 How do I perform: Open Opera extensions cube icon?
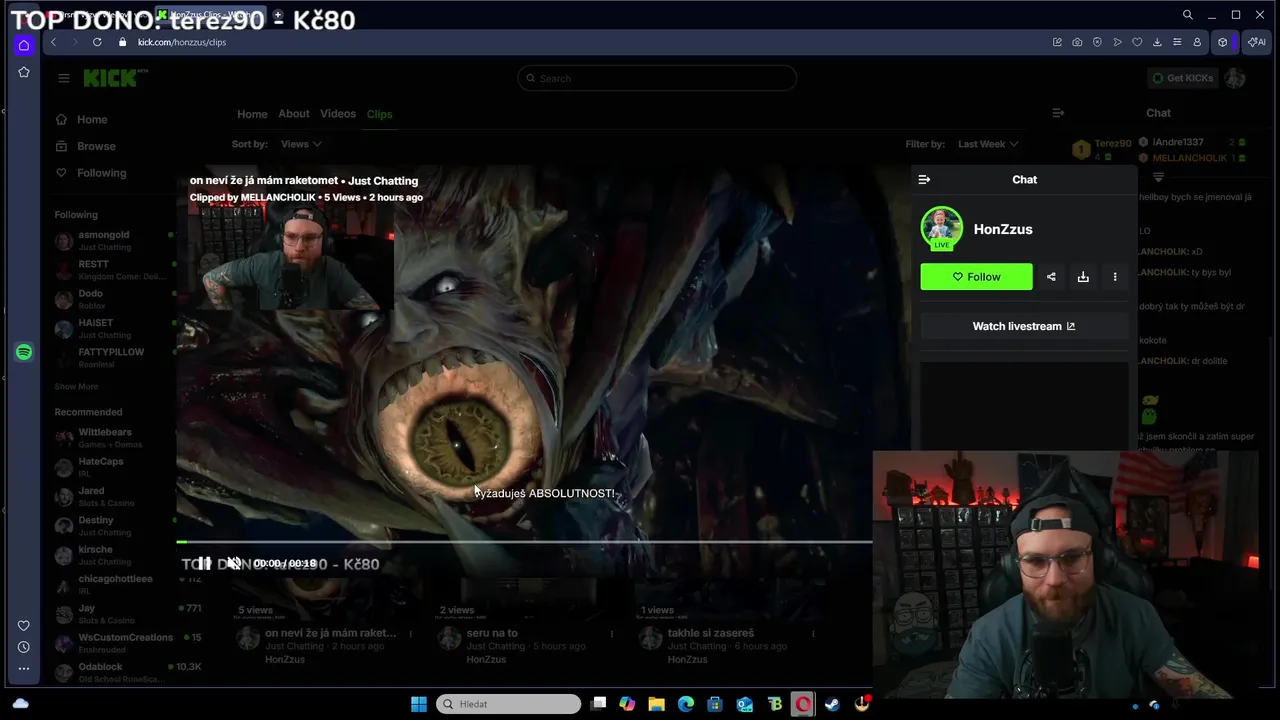[x=1222, y=42]
